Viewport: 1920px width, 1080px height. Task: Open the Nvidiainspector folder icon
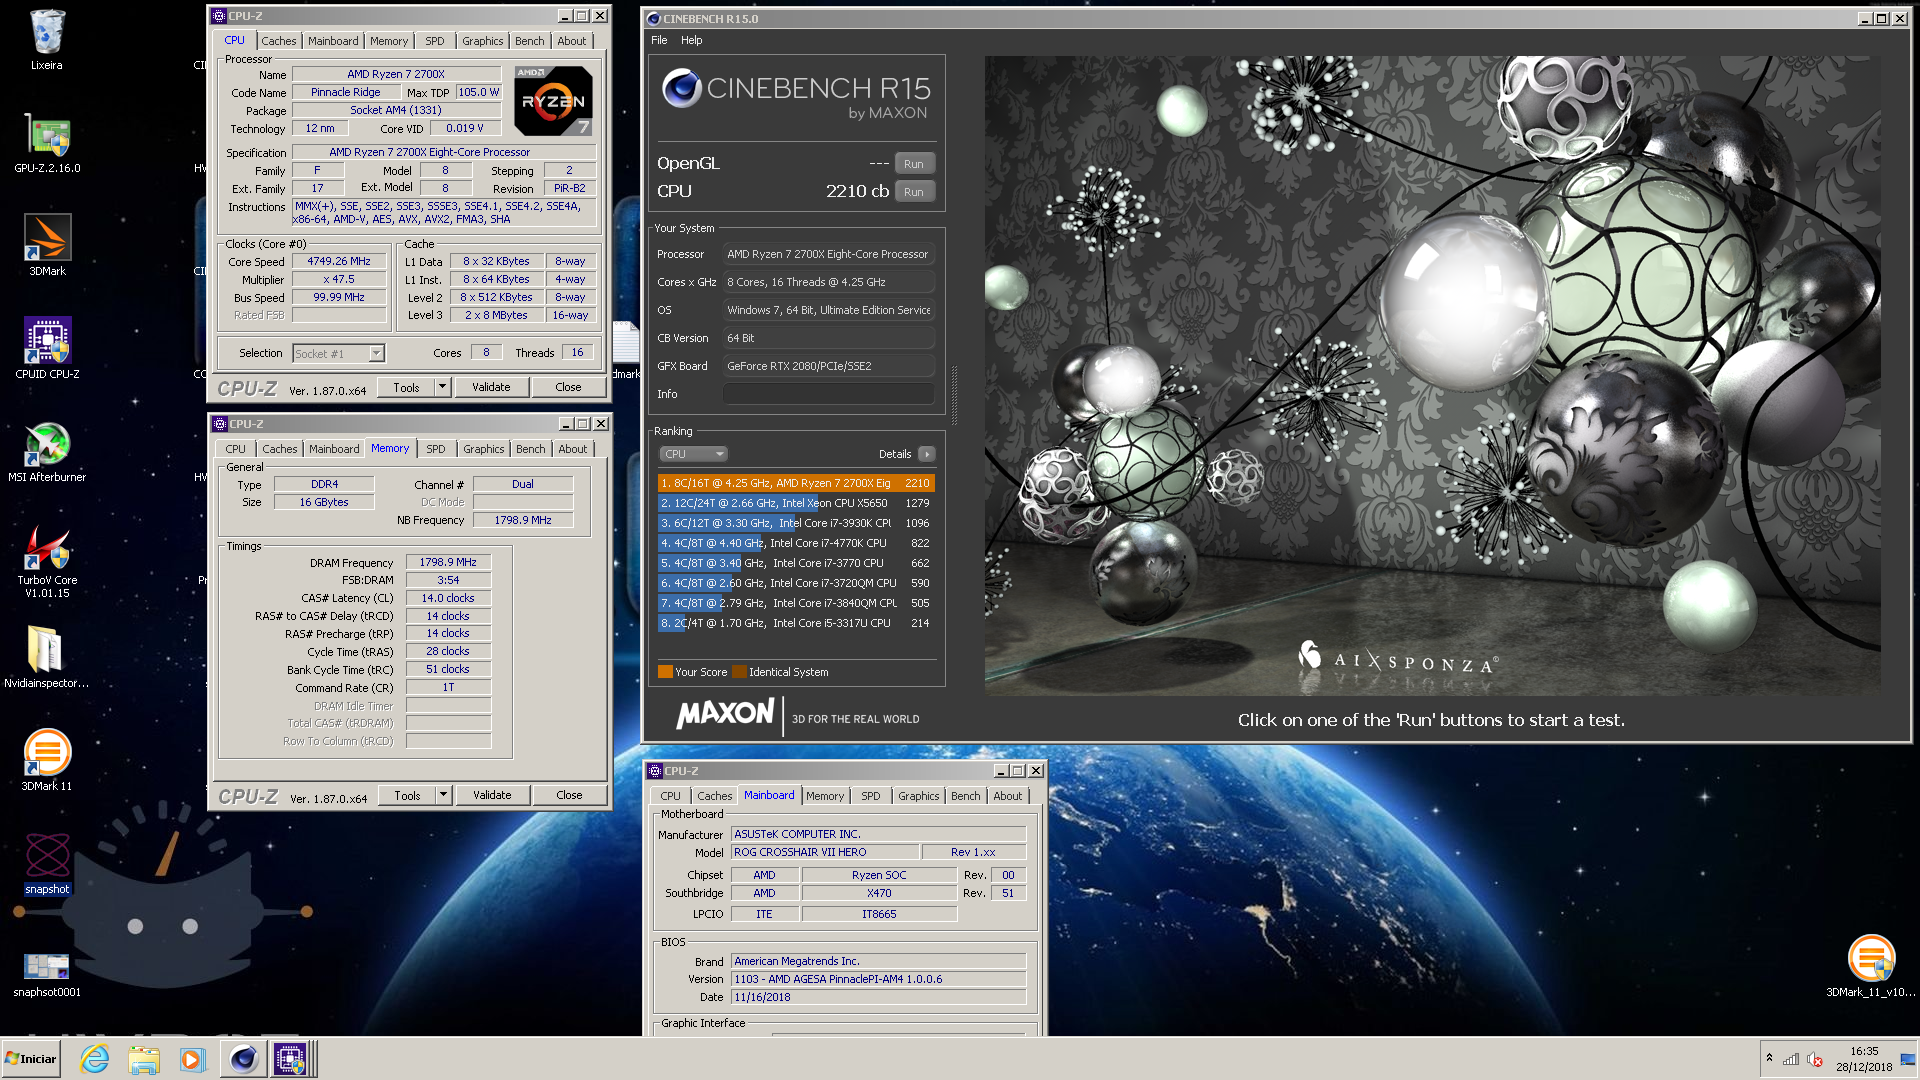[47, 658]
